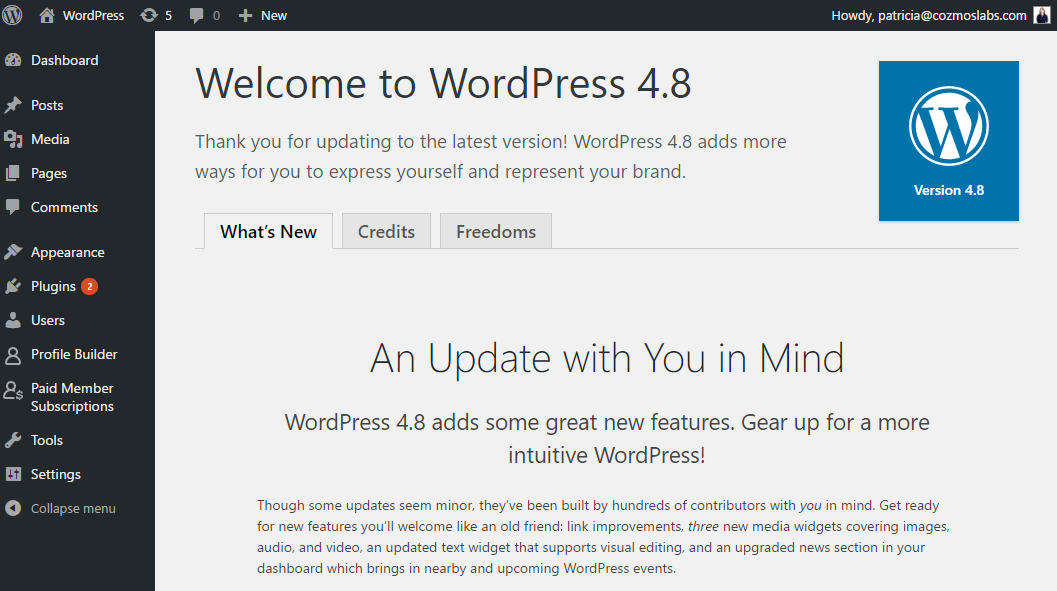
Task: Click the Appearance paintbrush icon
Action: [13, 252]
